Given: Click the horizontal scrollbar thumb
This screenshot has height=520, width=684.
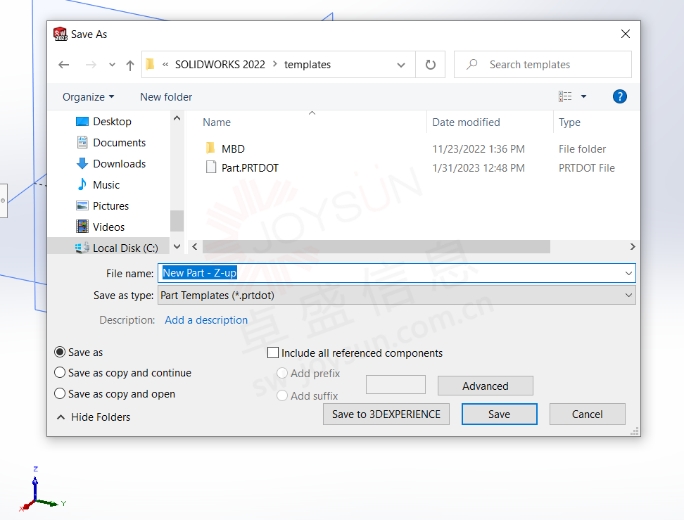Looking at the screenshot, I should 376,247.
